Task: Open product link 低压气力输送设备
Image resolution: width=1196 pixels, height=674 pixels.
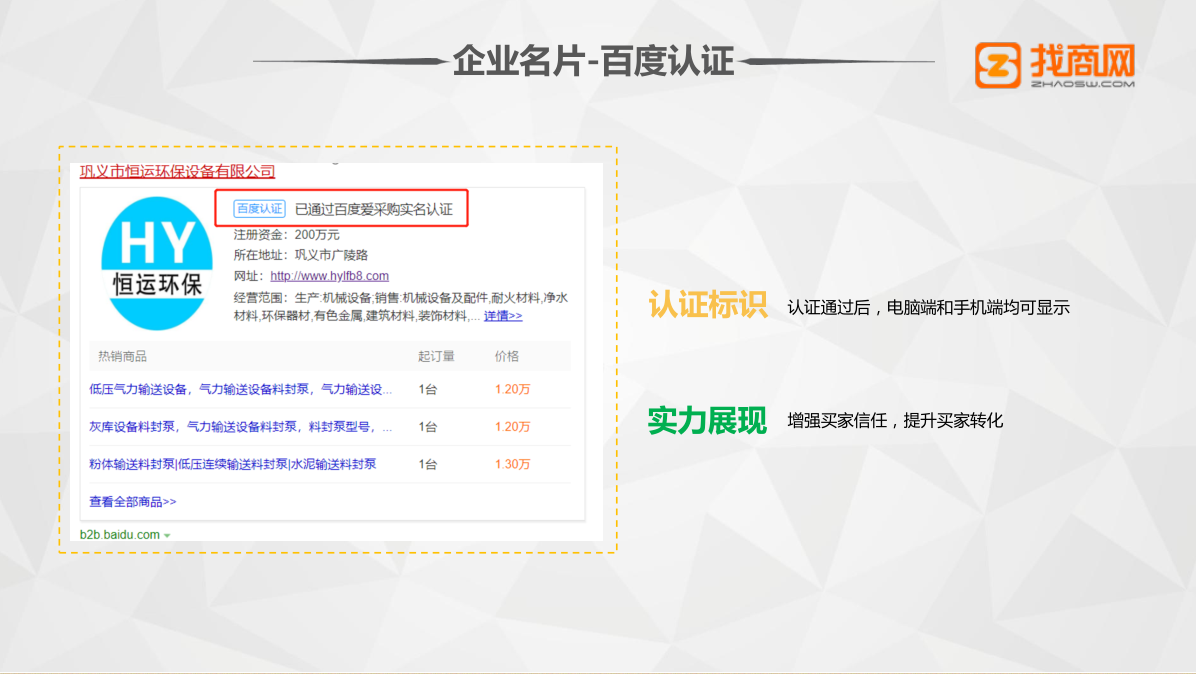Action: point(139,388)
